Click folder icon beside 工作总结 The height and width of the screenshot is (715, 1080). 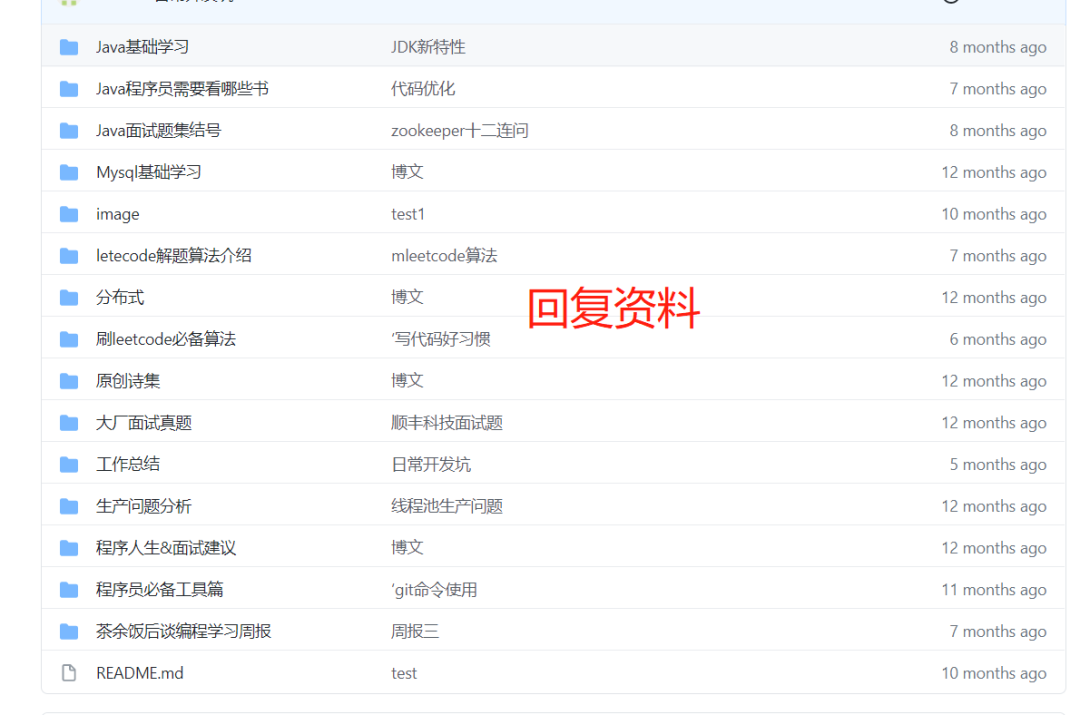tap(69, 464)
